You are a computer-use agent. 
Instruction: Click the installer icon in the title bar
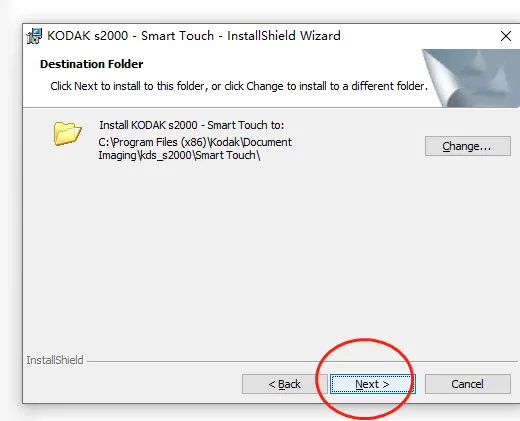[34, 36]
